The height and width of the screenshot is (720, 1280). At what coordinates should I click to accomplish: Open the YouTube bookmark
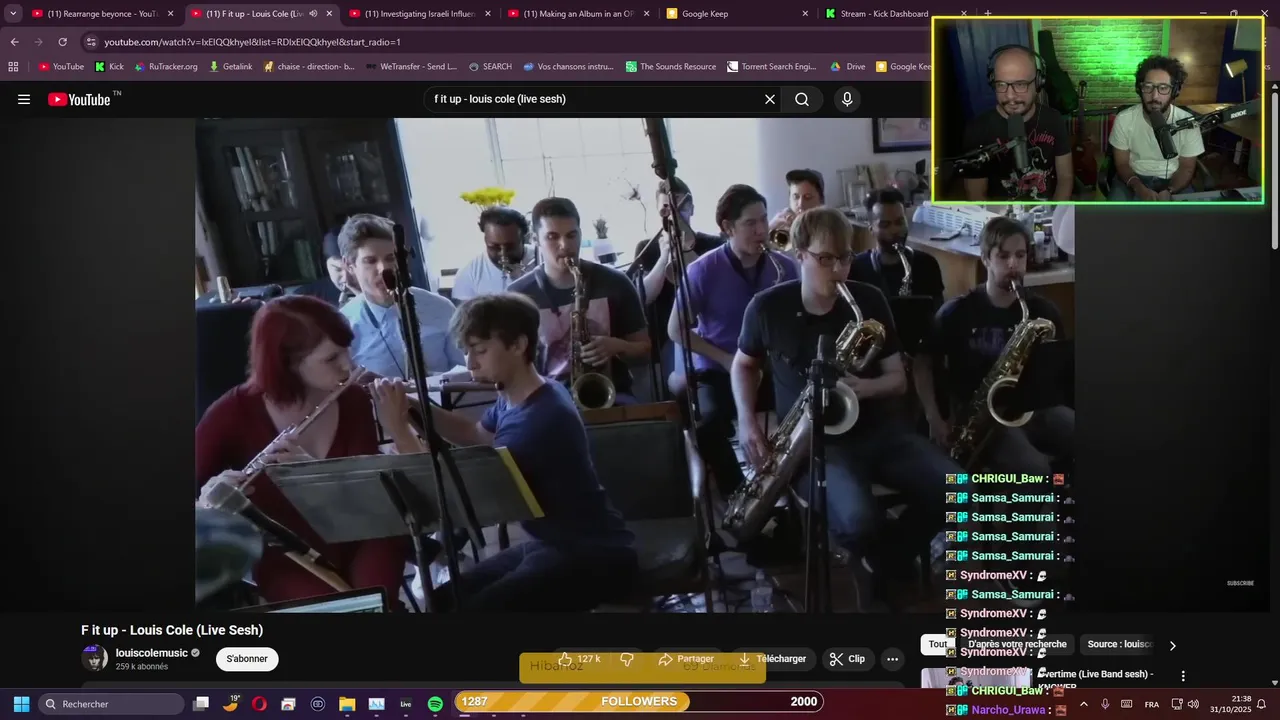click(x=61, y=67)
